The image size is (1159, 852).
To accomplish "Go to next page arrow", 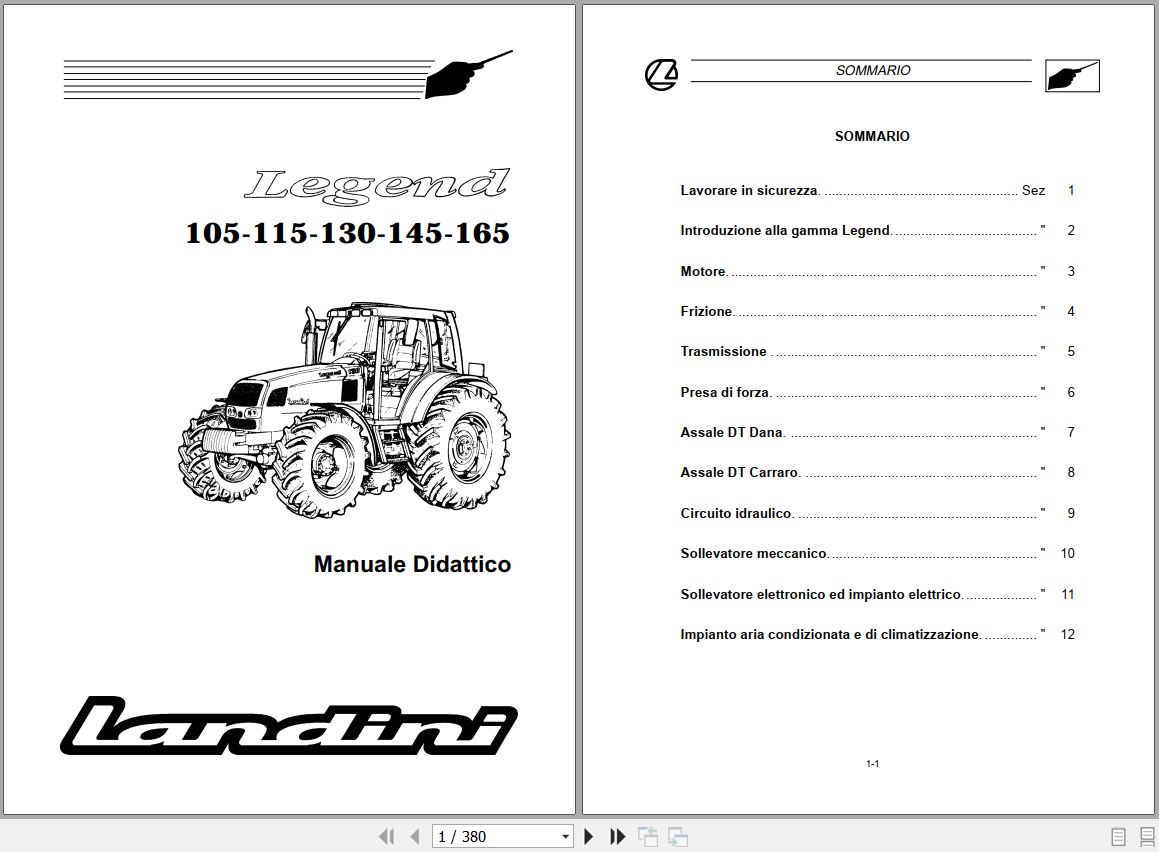I will tap(588, 836).
